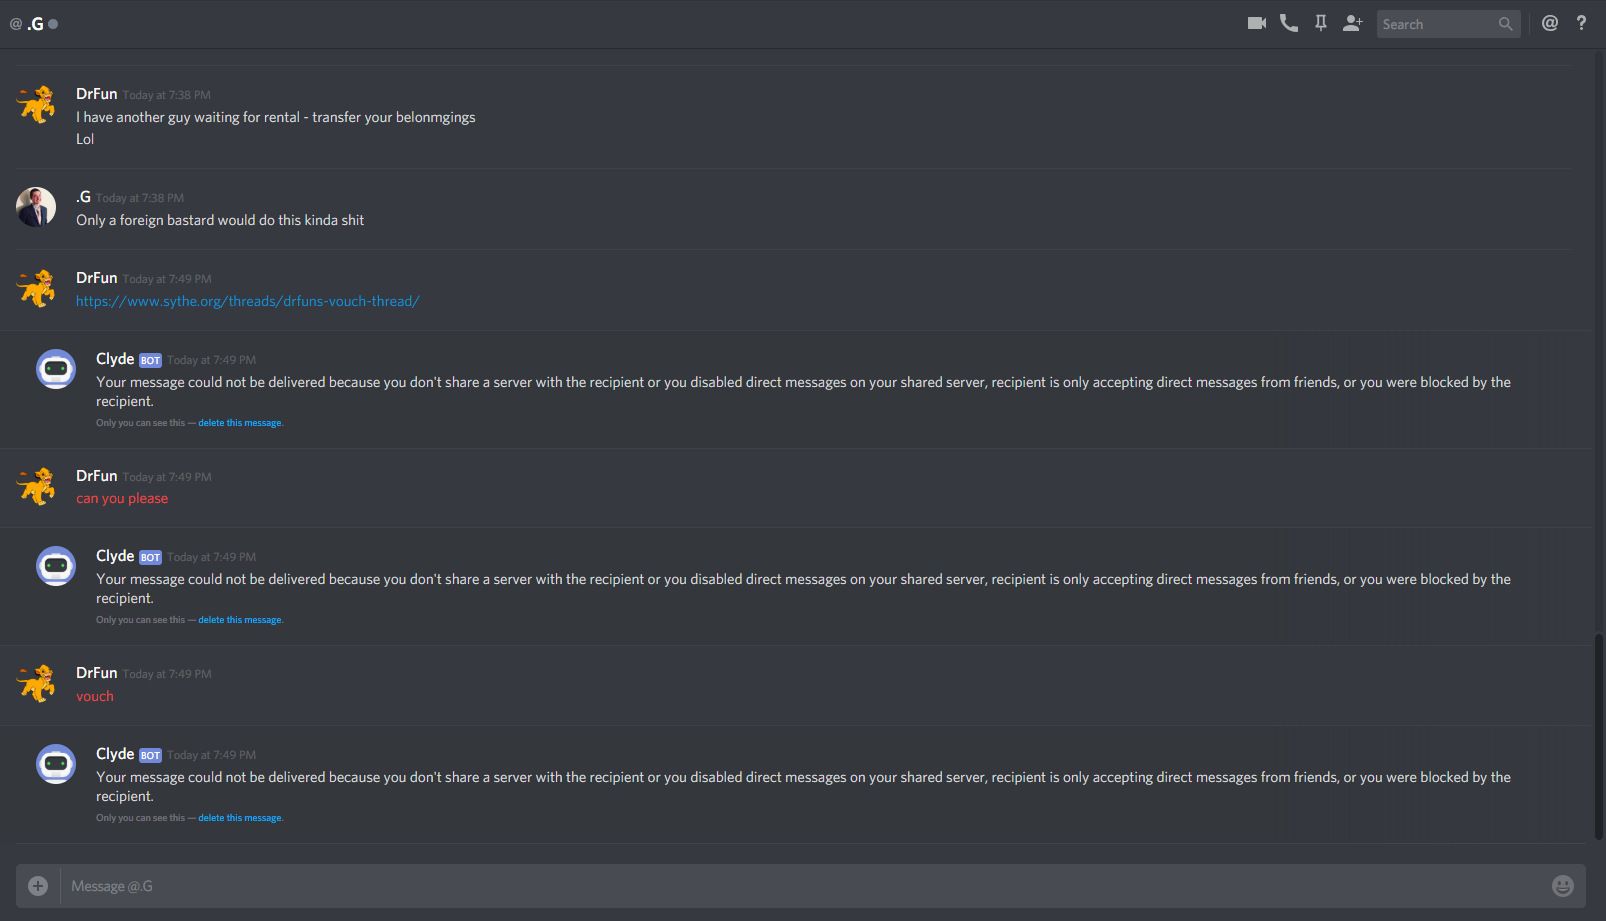Start a voice call

click(x=1289, y=23)
